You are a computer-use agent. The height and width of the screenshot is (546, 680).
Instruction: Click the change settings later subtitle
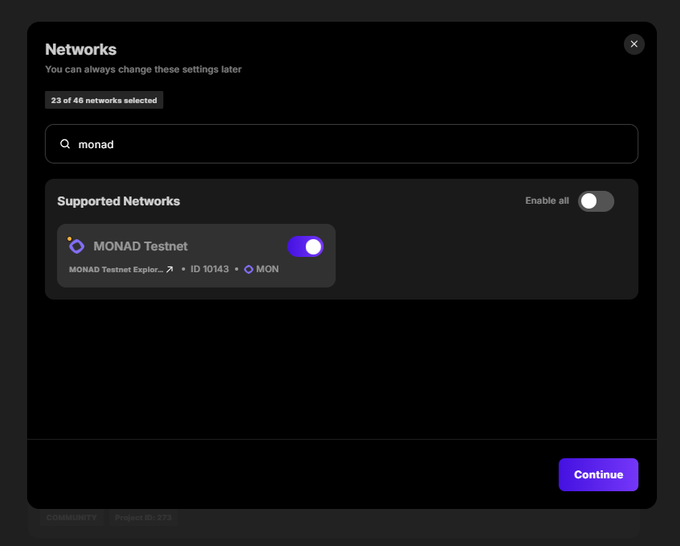click(x=143, y=69)
